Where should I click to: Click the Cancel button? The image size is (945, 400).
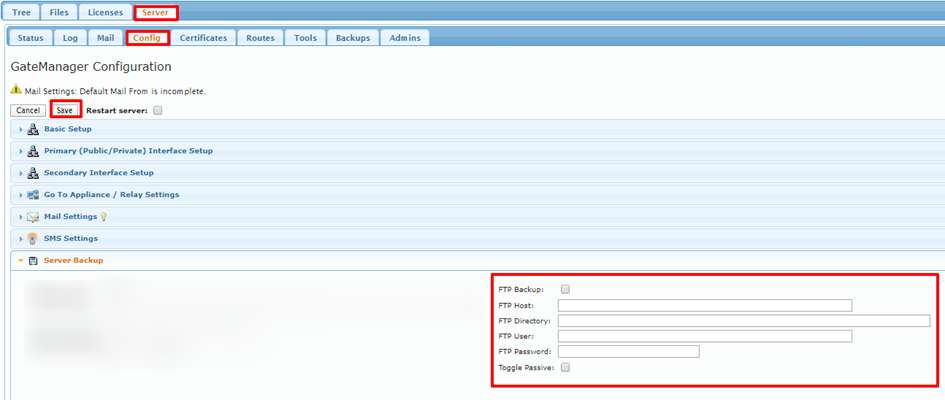[28, 111]
